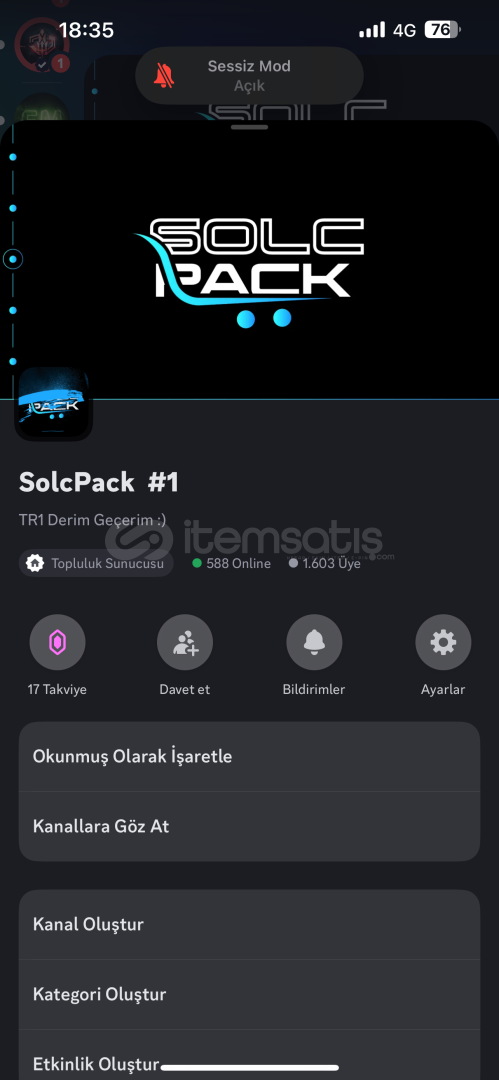
Task: Tap the pink boost gem icon
Action: coord(57,643)
